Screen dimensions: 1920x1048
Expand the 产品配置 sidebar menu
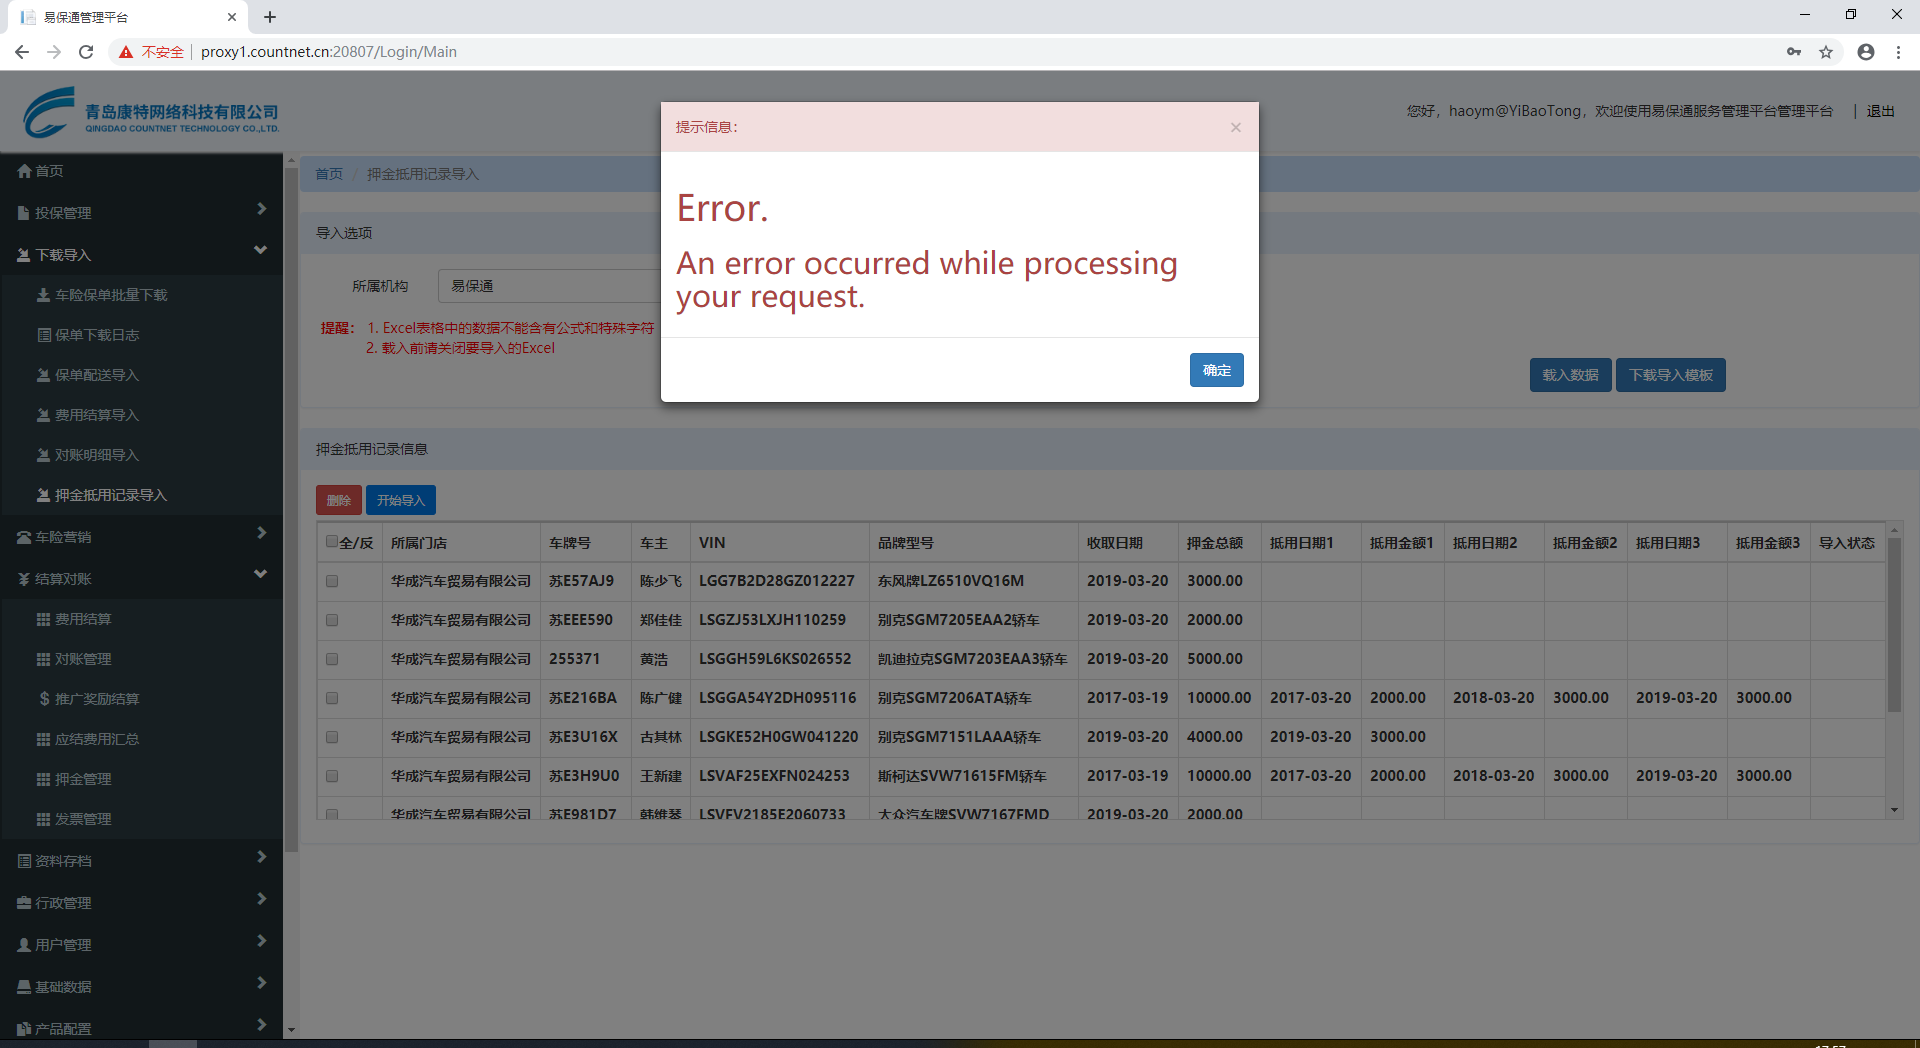141,1028
